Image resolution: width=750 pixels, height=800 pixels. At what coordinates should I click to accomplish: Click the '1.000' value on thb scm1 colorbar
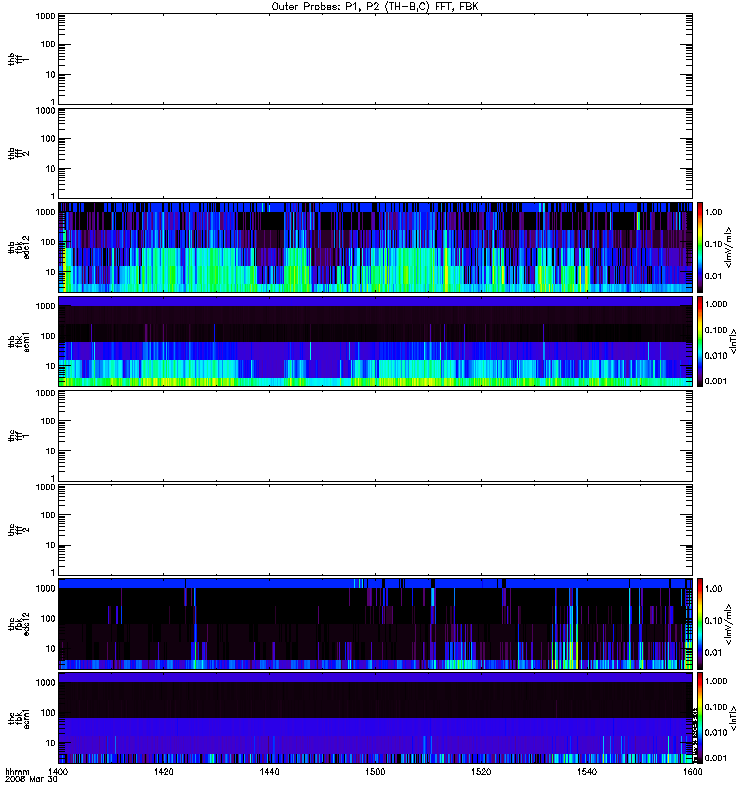click(x=716, y=305)
